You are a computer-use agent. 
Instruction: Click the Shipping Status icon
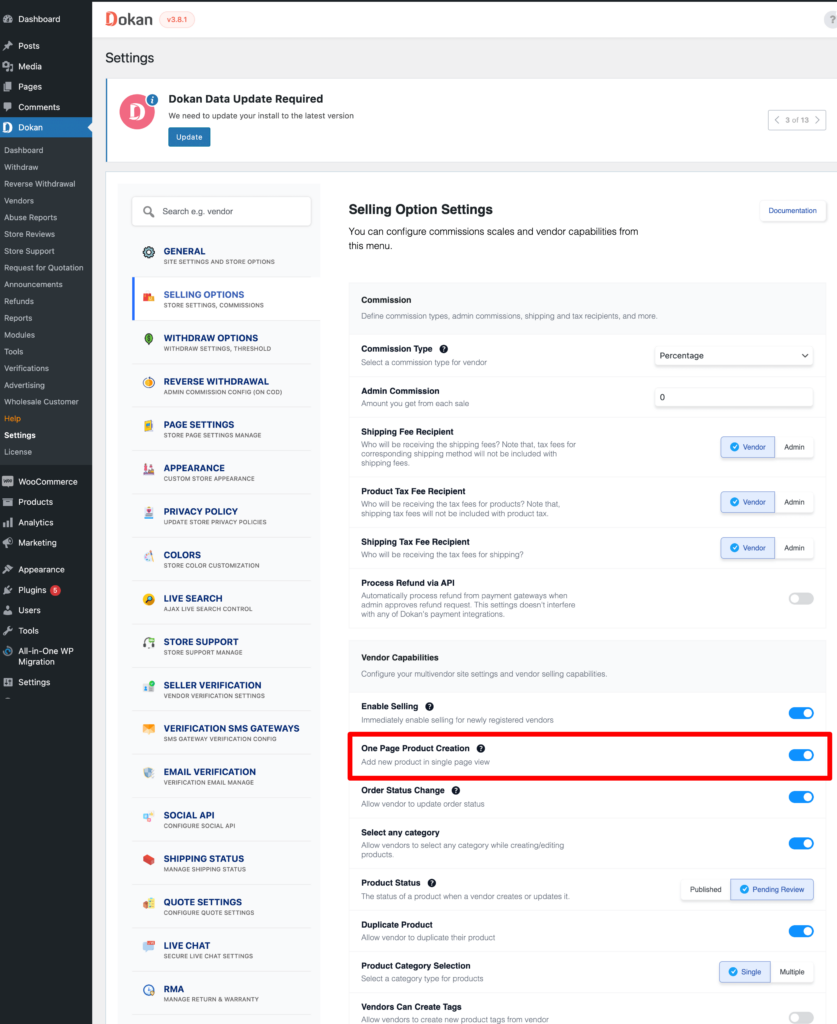click(x=149, y=860)
